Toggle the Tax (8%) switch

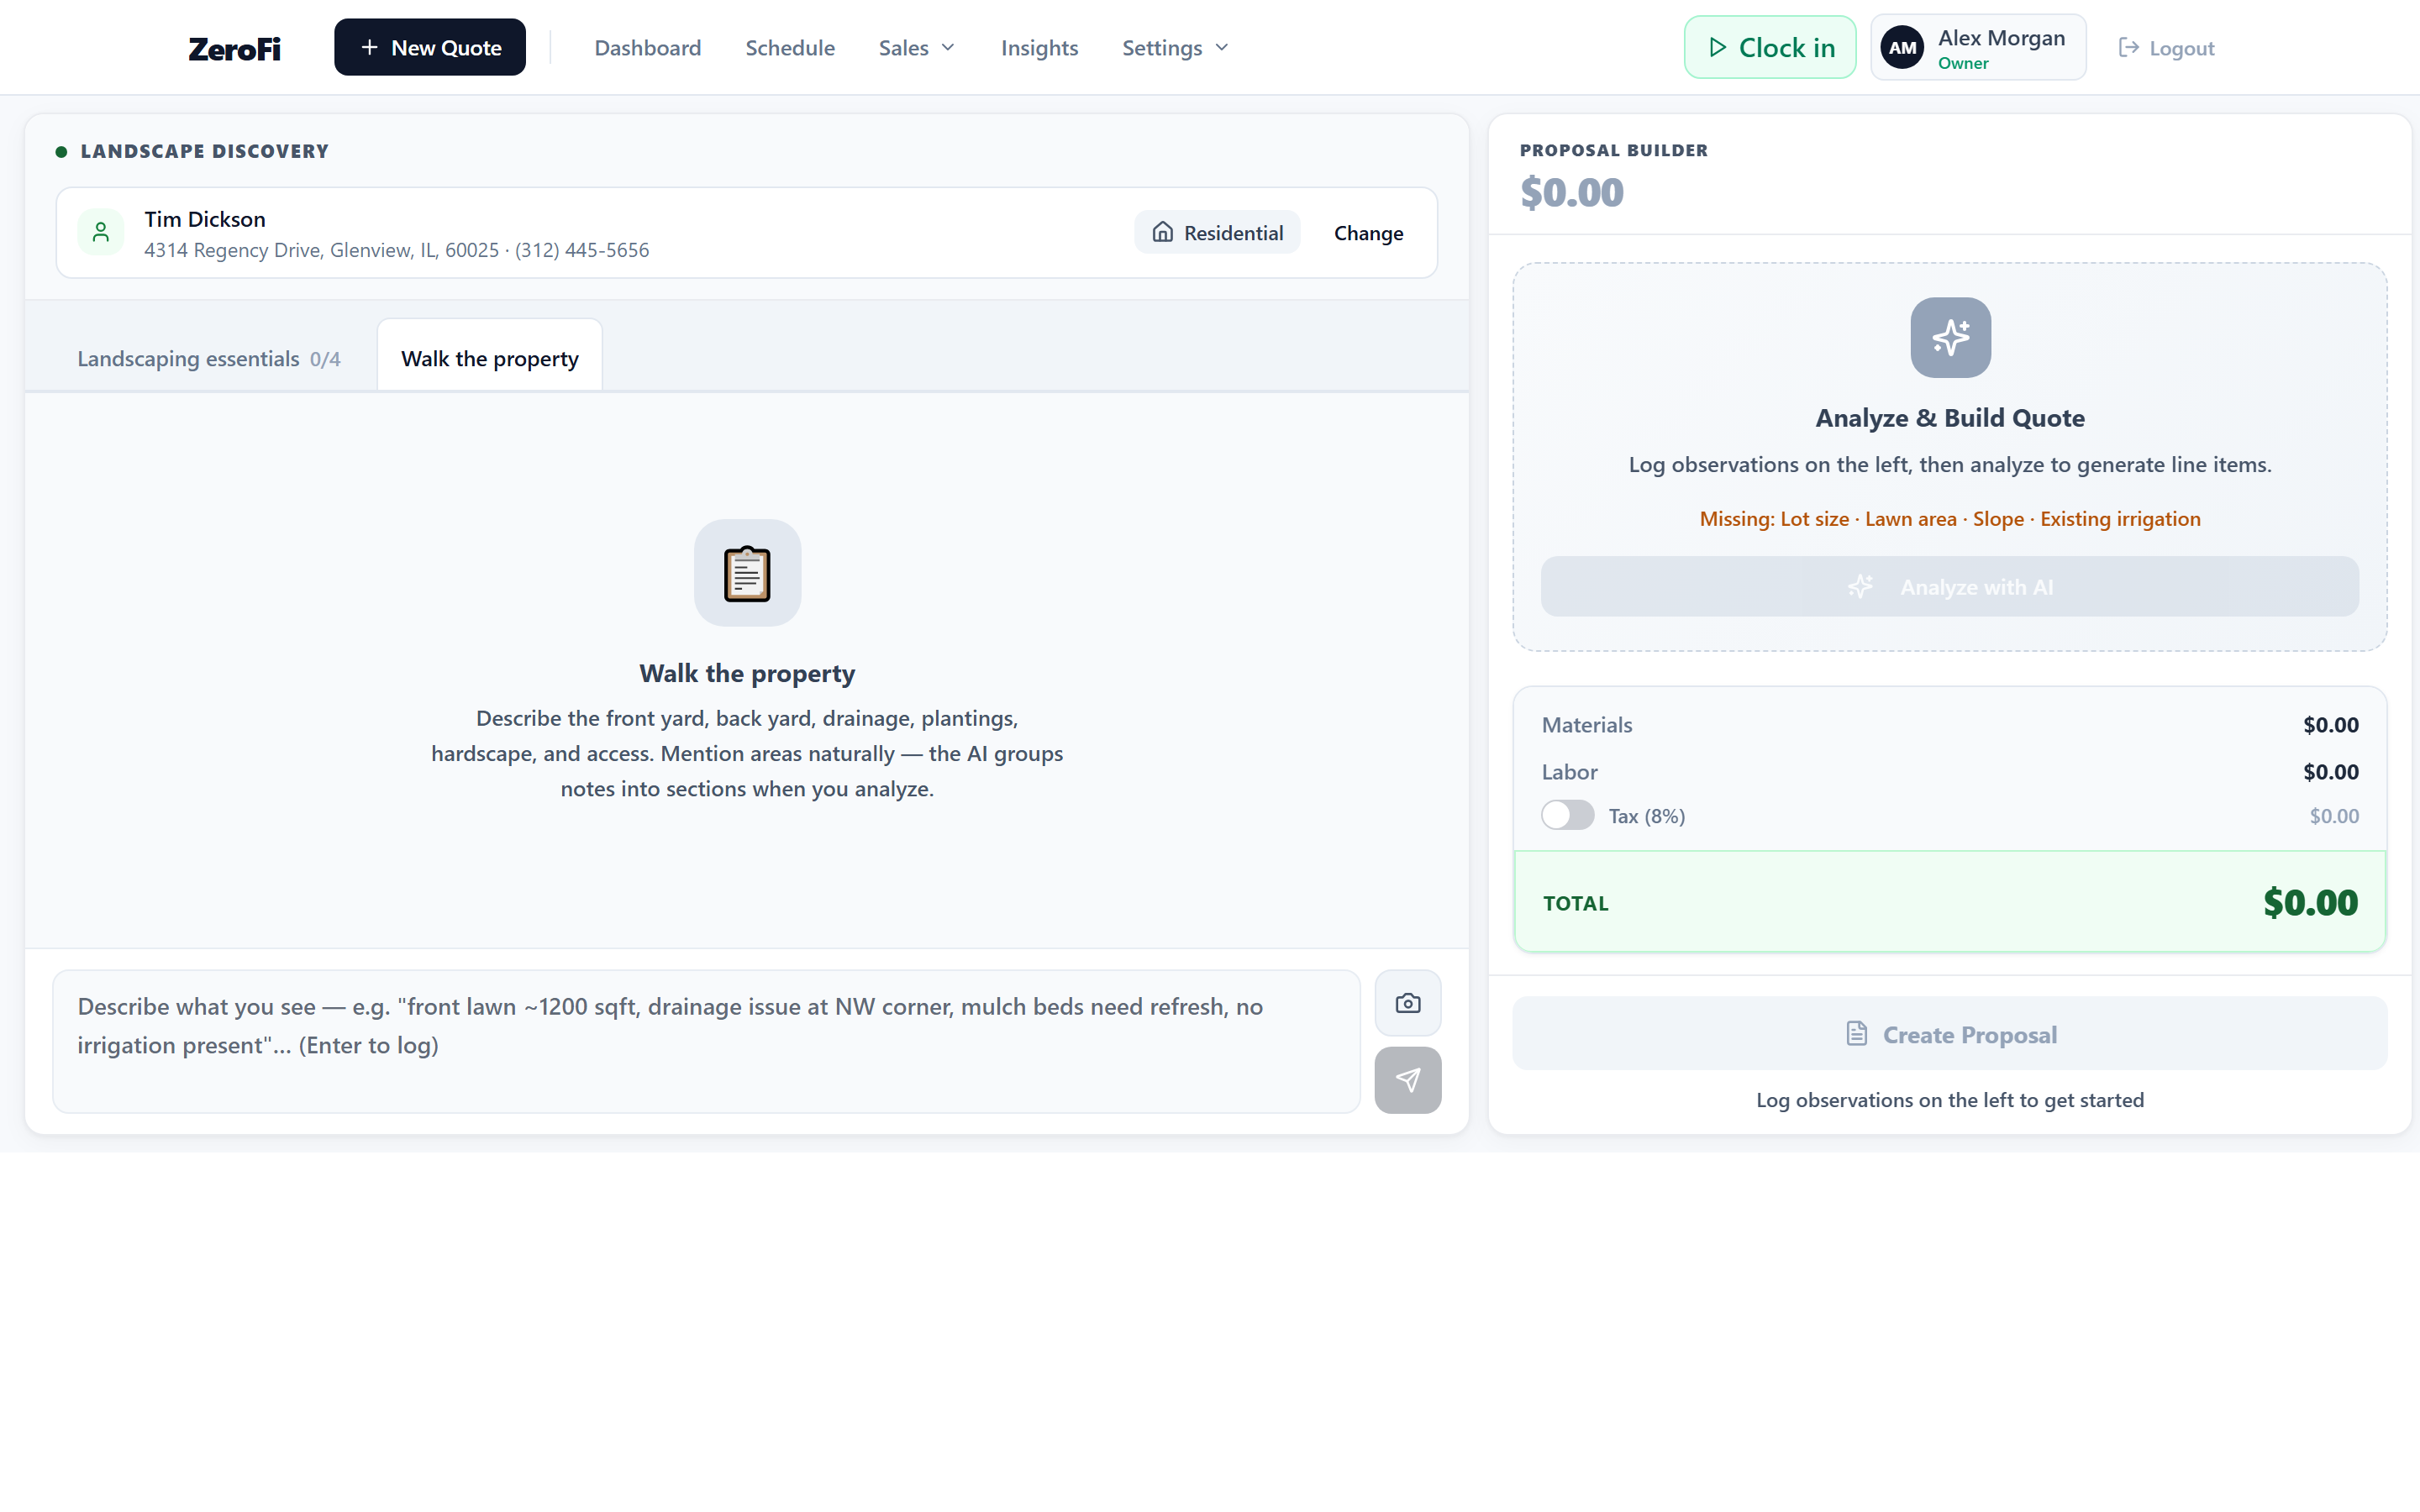click(1567, 815)
